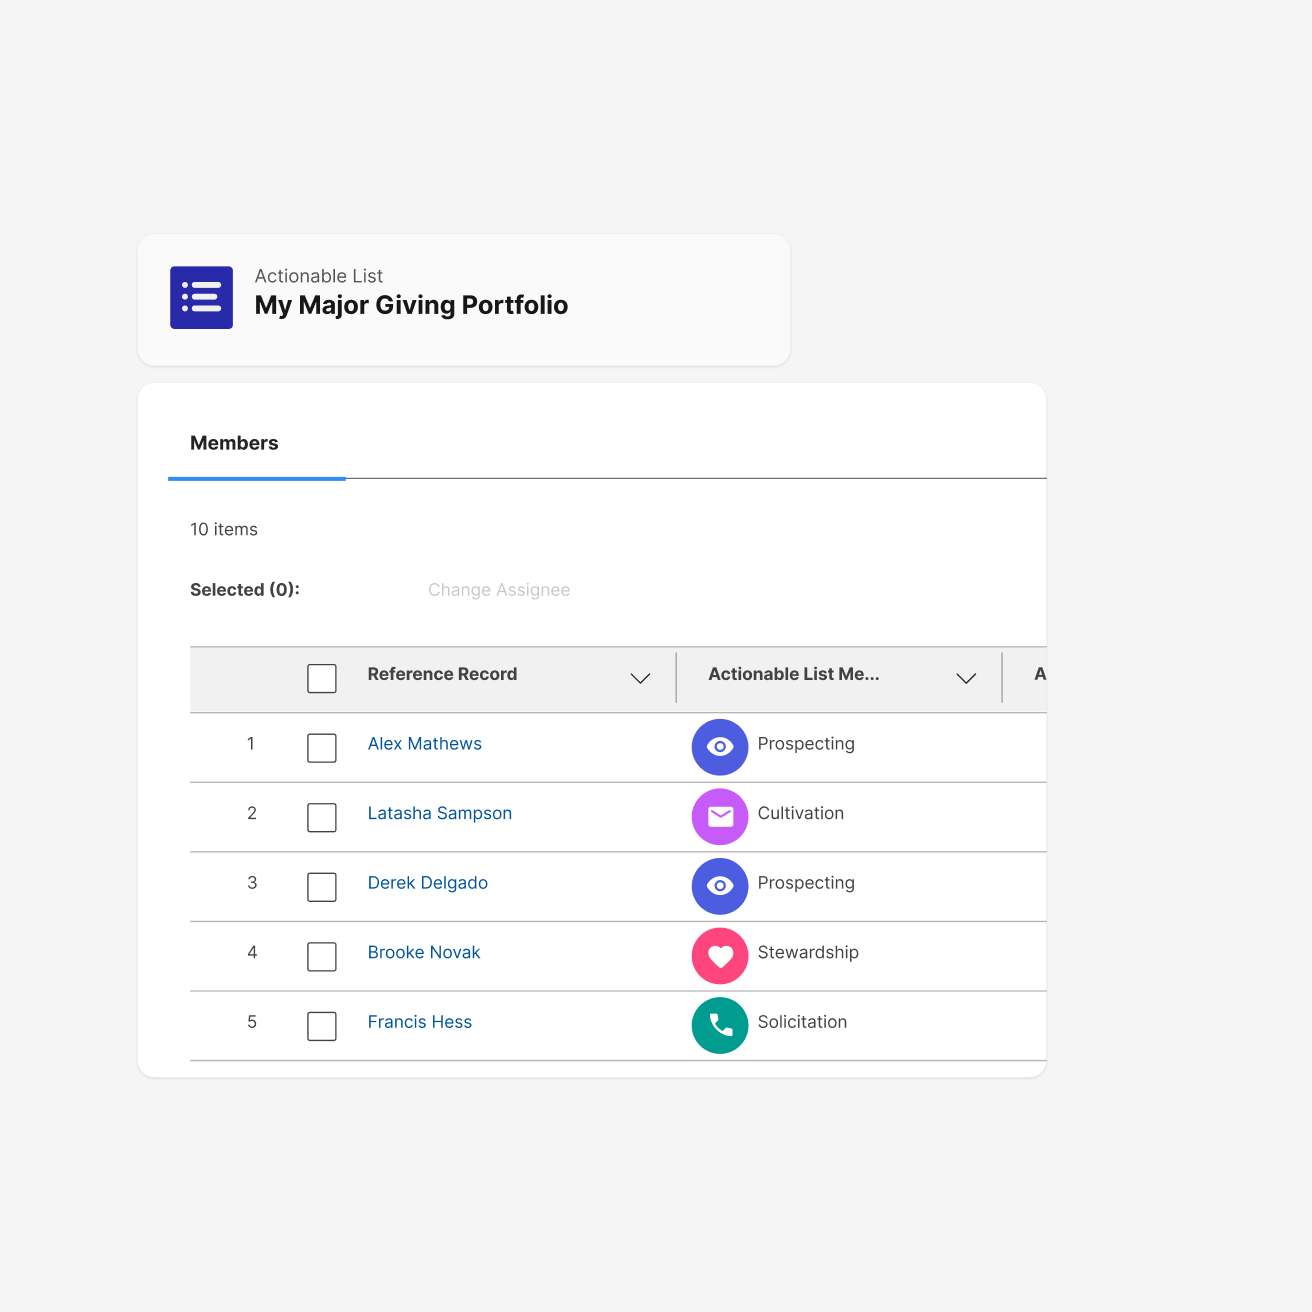Click the Cultivation envelope icon for Latasha Sampson
Viewport: 1312px width, 1312px height.
pyautogui.click(x=720, y=817)
